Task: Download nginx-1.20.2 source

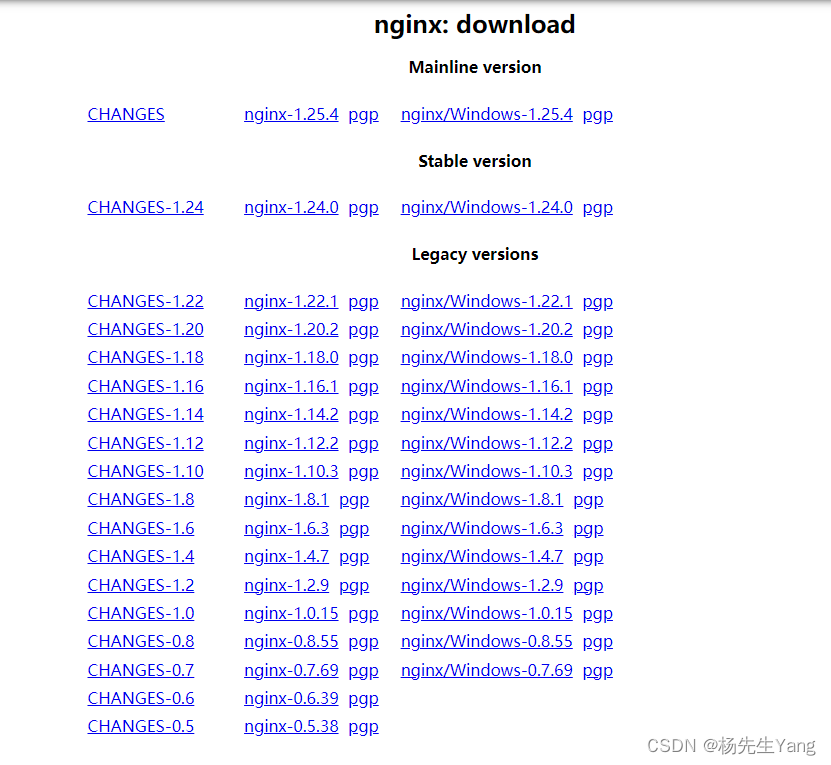Action: tap(291, 330)
